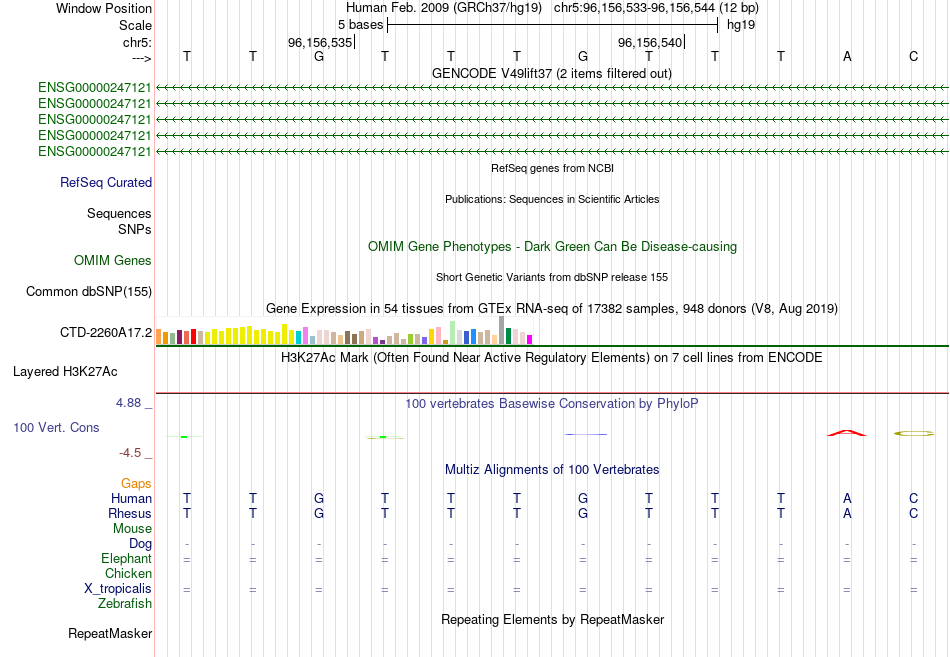This screenshot has height=657, width=950.
Task: Click the tall light green GTEx expression bar
Action: pyautogui.click(x=453, y=333)
